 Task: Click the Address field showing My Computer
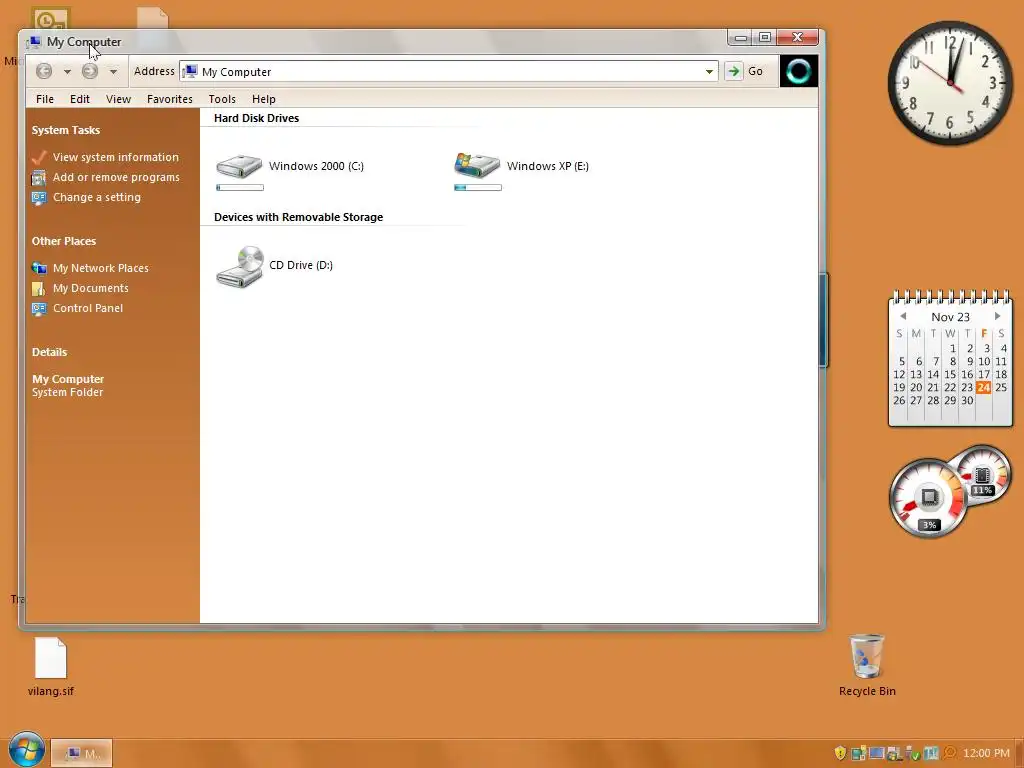449,71
